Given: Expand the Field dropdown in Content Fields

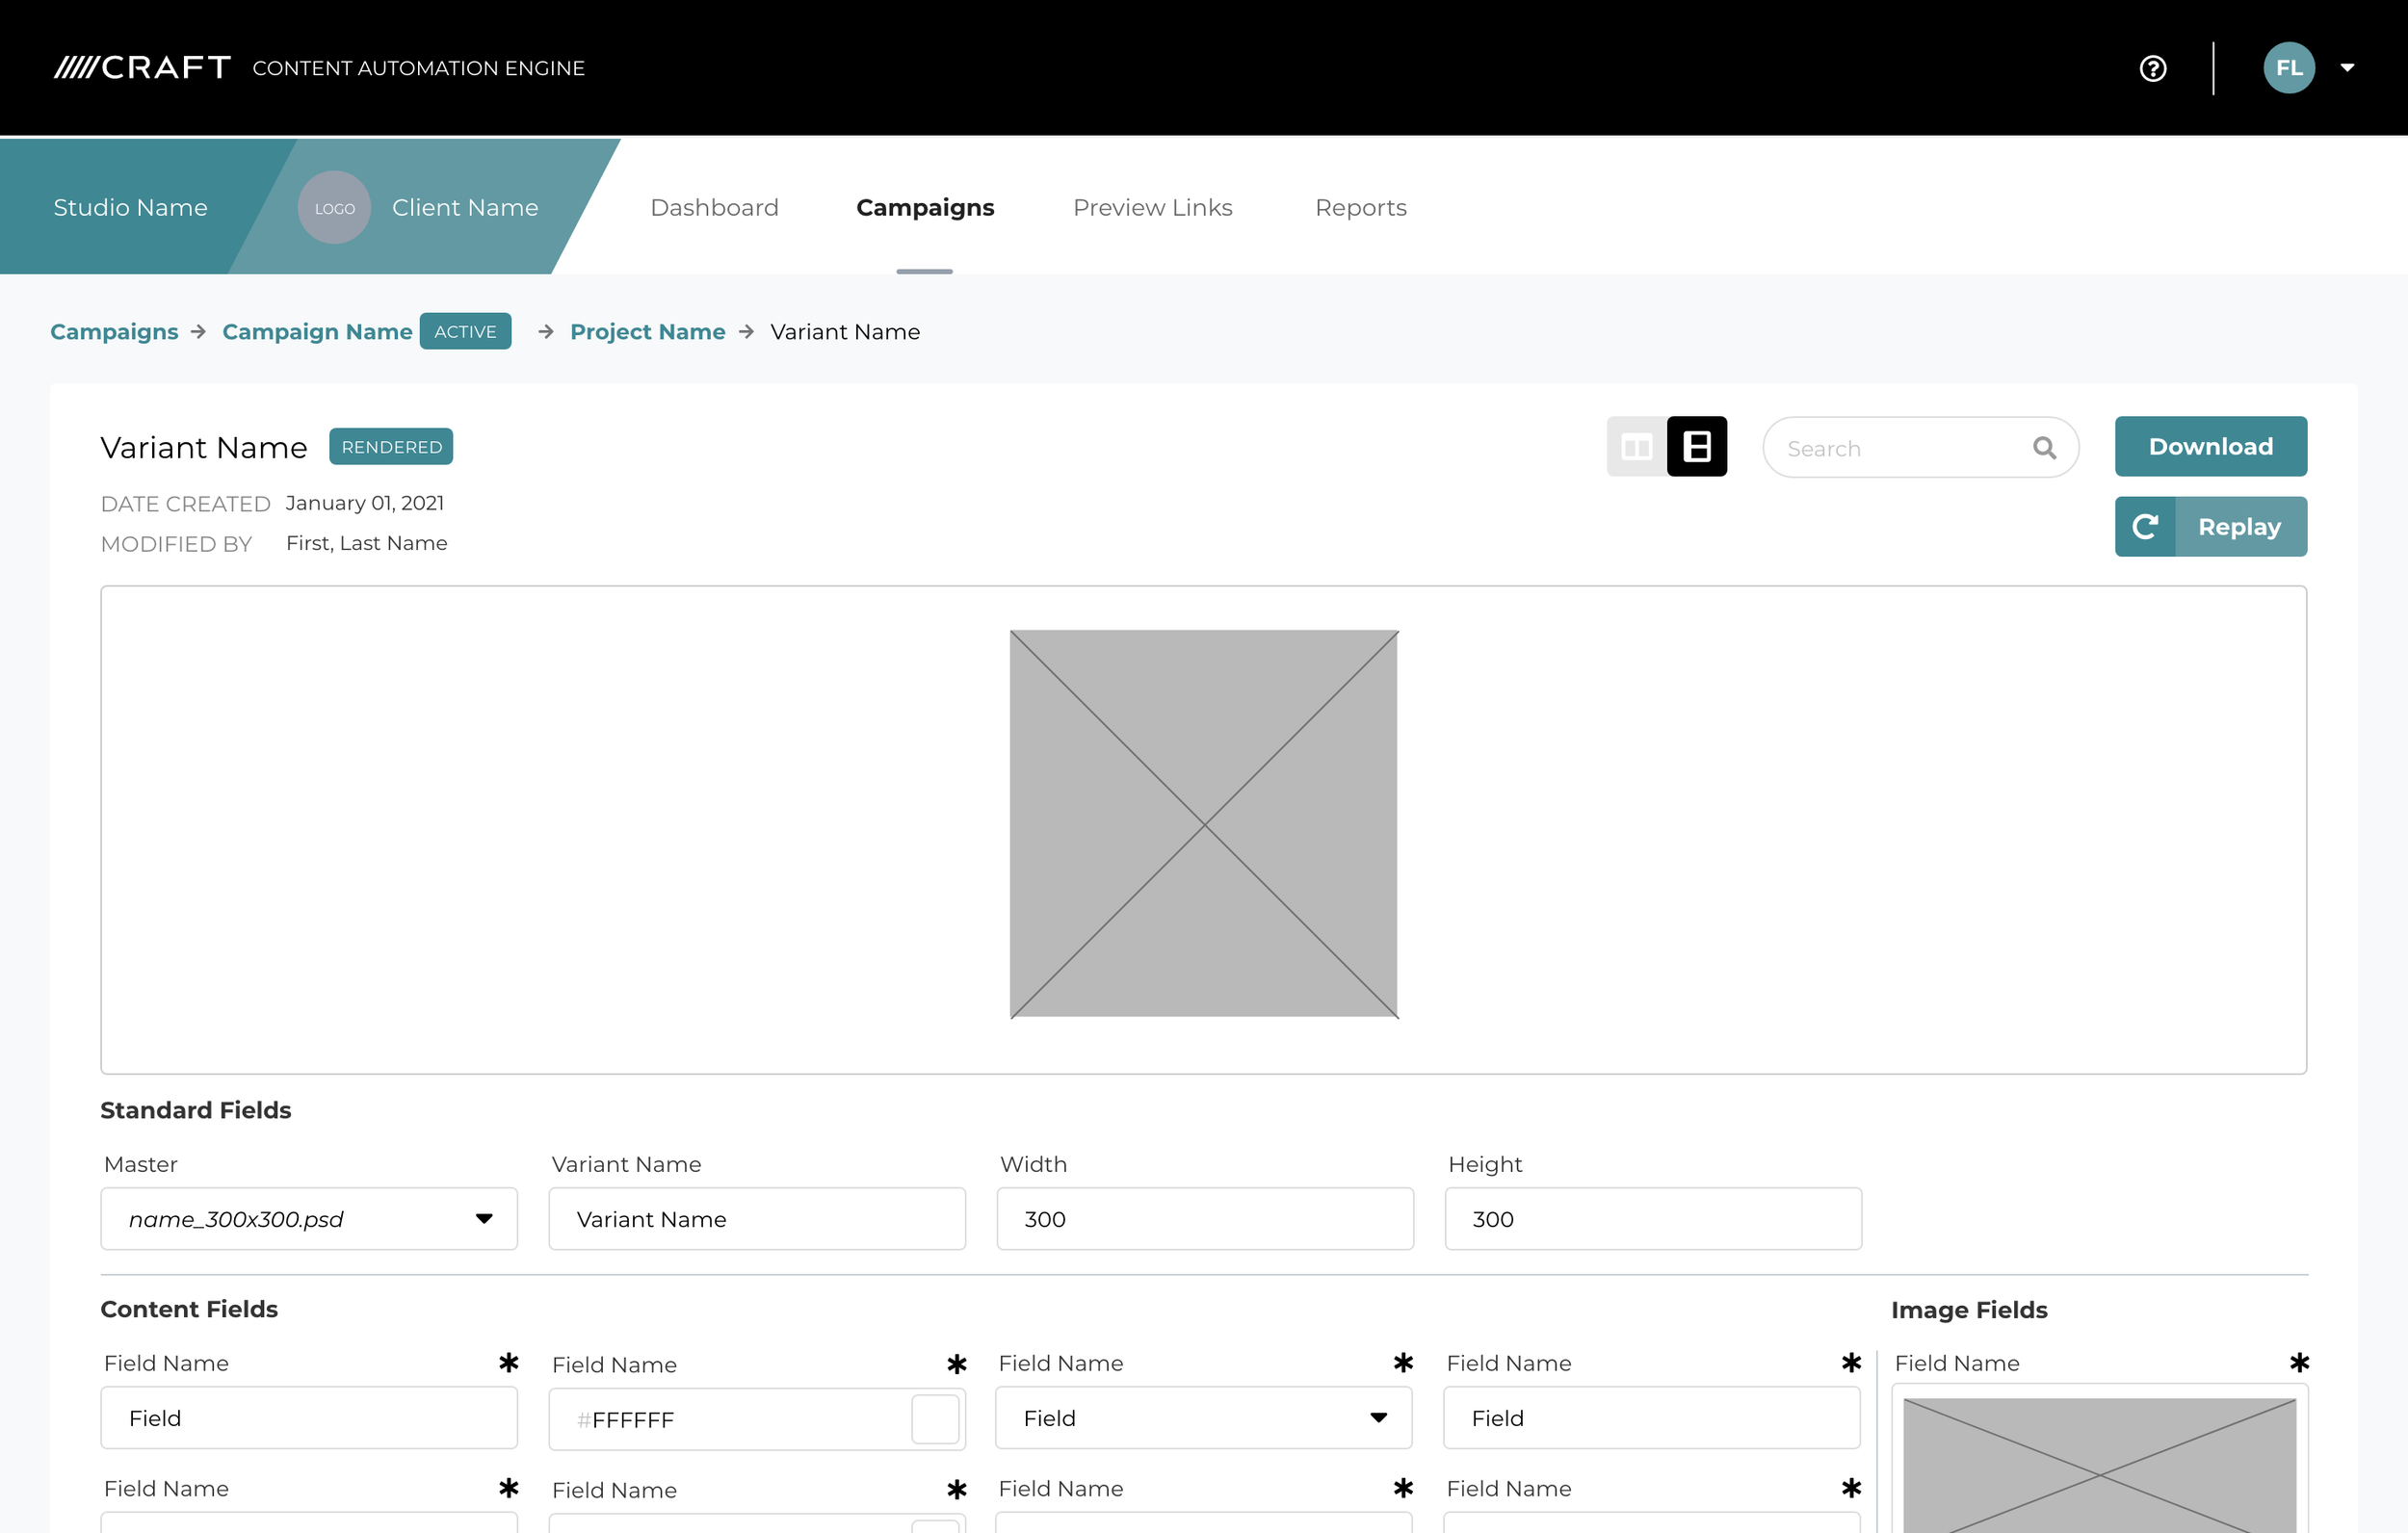Looking at the screenshot, I should (1378, 1418).
